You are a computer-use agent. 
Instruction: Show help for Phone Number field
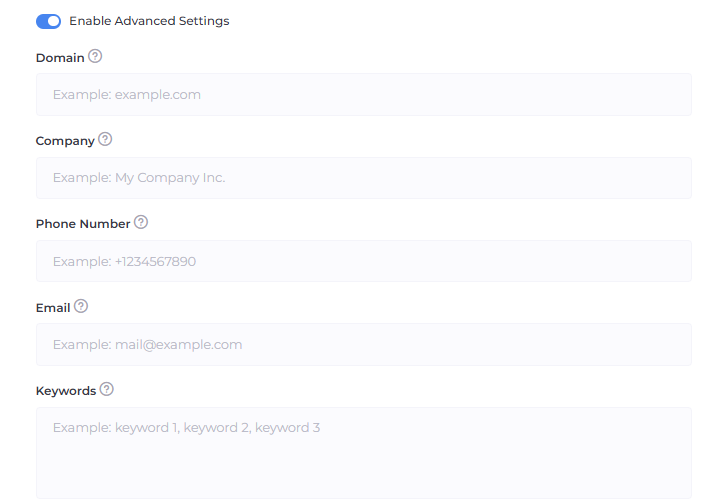(x=141, y=223)
